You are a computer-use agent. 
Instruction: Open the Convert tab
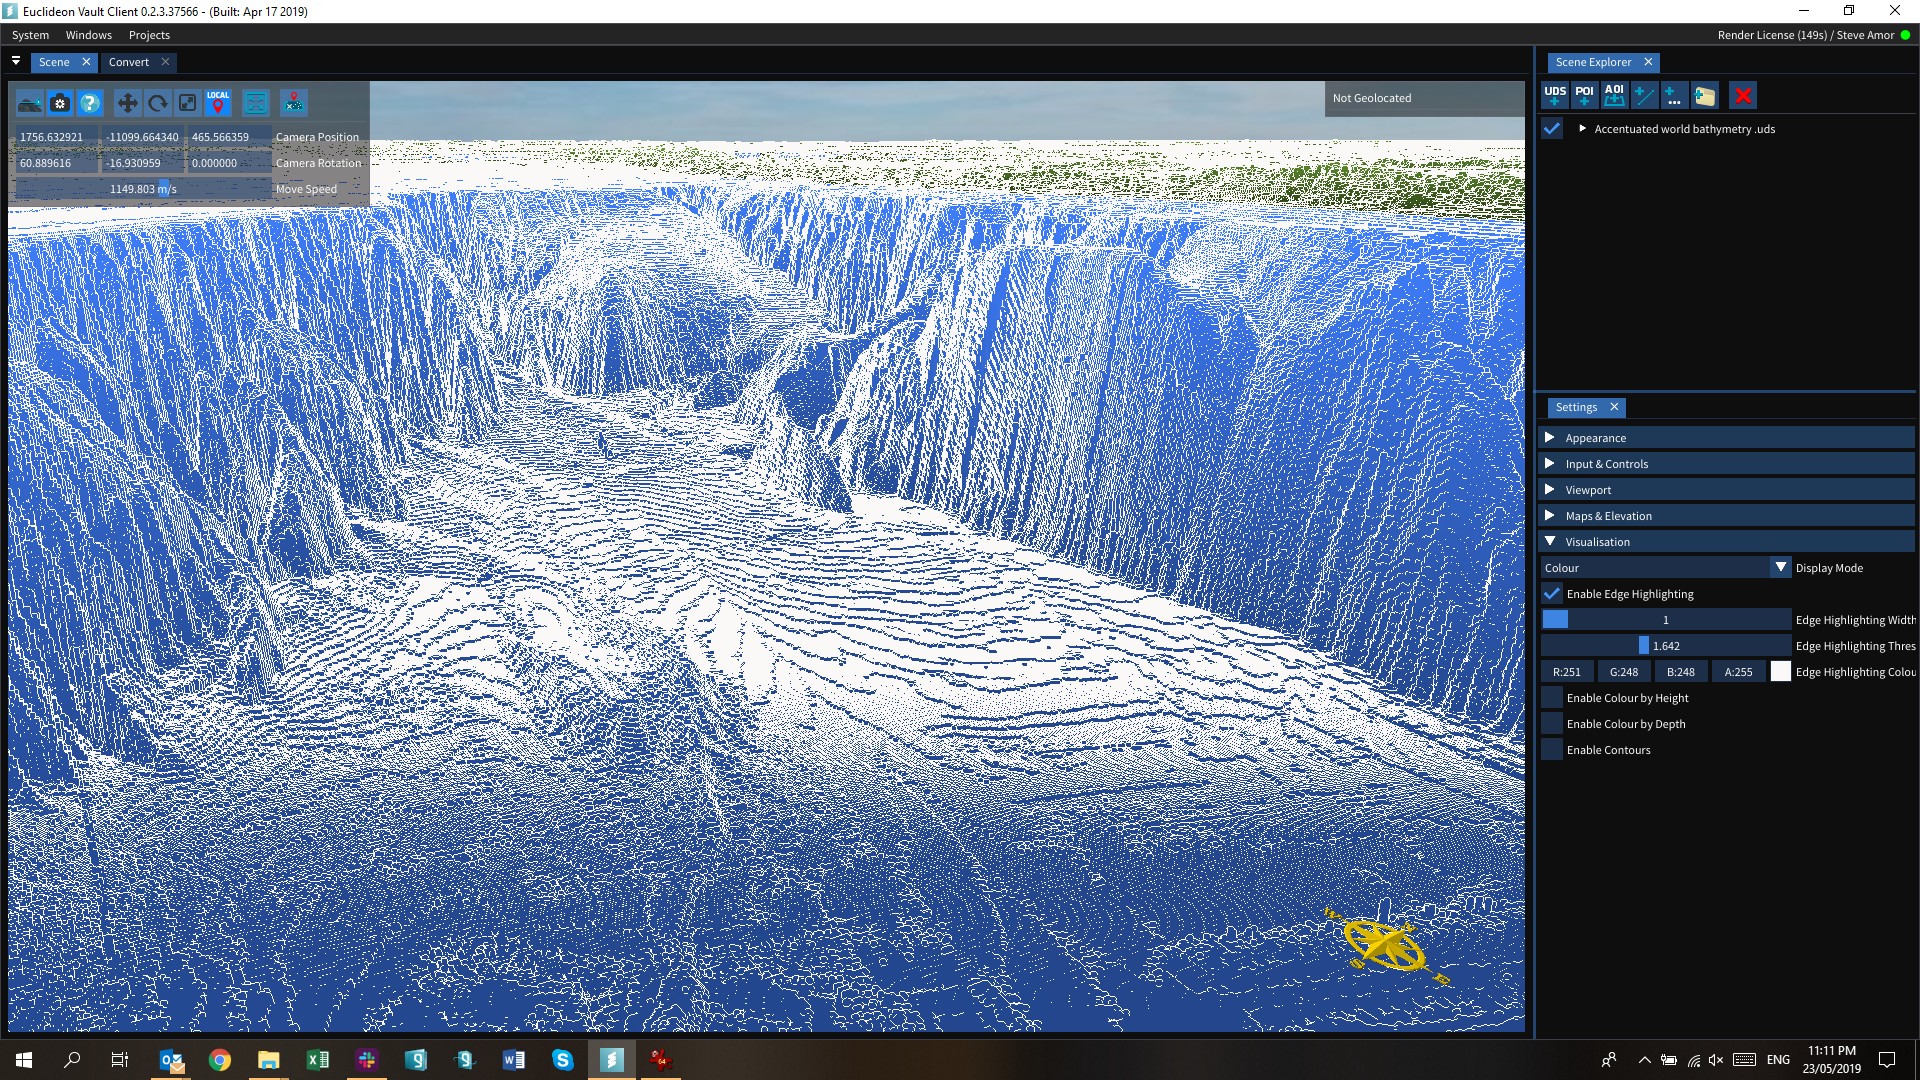tap(127, 62)
